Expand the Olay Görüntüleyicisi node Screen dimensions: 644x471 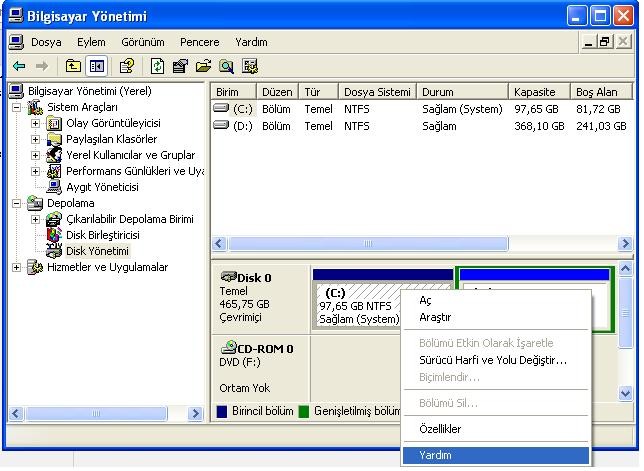pos(36,123)
